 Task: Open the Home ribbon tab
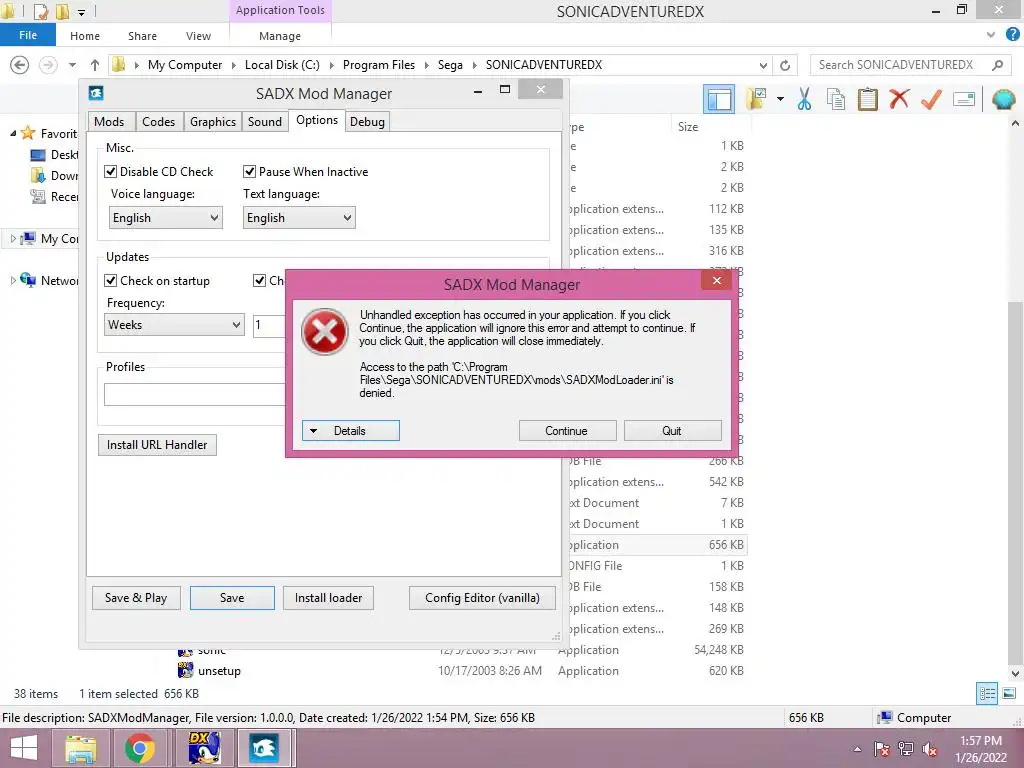click(x=85, y=36)
